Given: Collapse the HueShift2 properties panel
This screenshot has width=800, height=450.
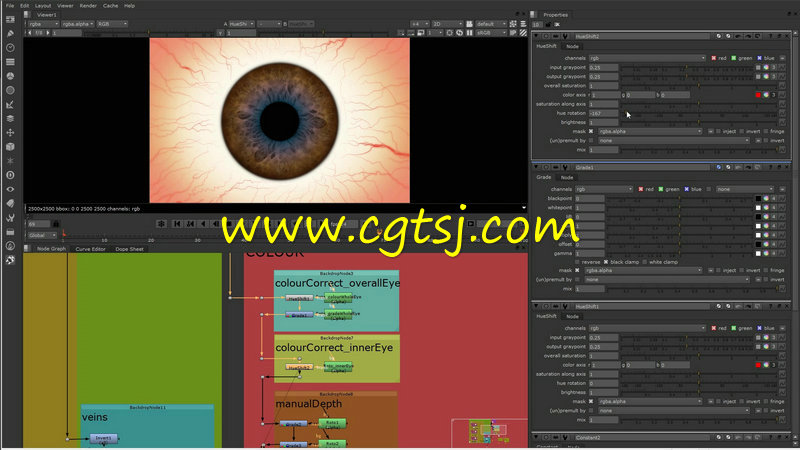Looking at the screenshot, I should tap(536, 37).
